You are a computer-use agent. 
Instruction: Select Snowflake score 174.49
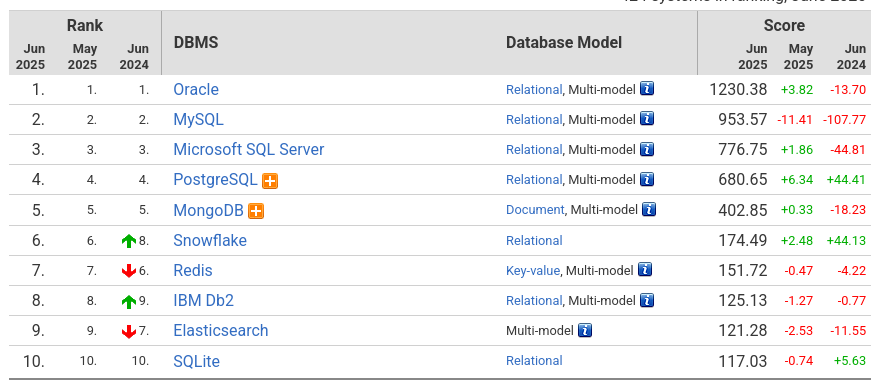click(742, 240)
